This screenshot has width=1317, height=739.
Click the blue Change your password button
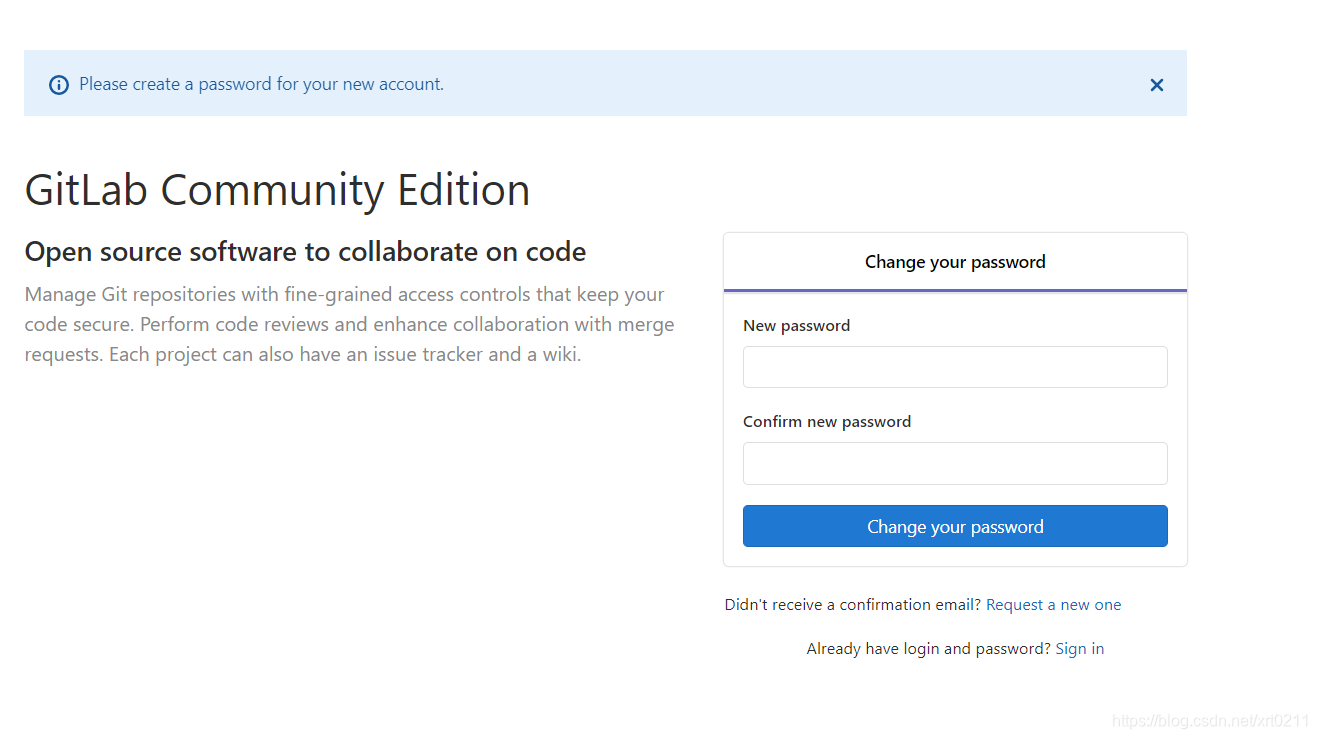point(955,526)
